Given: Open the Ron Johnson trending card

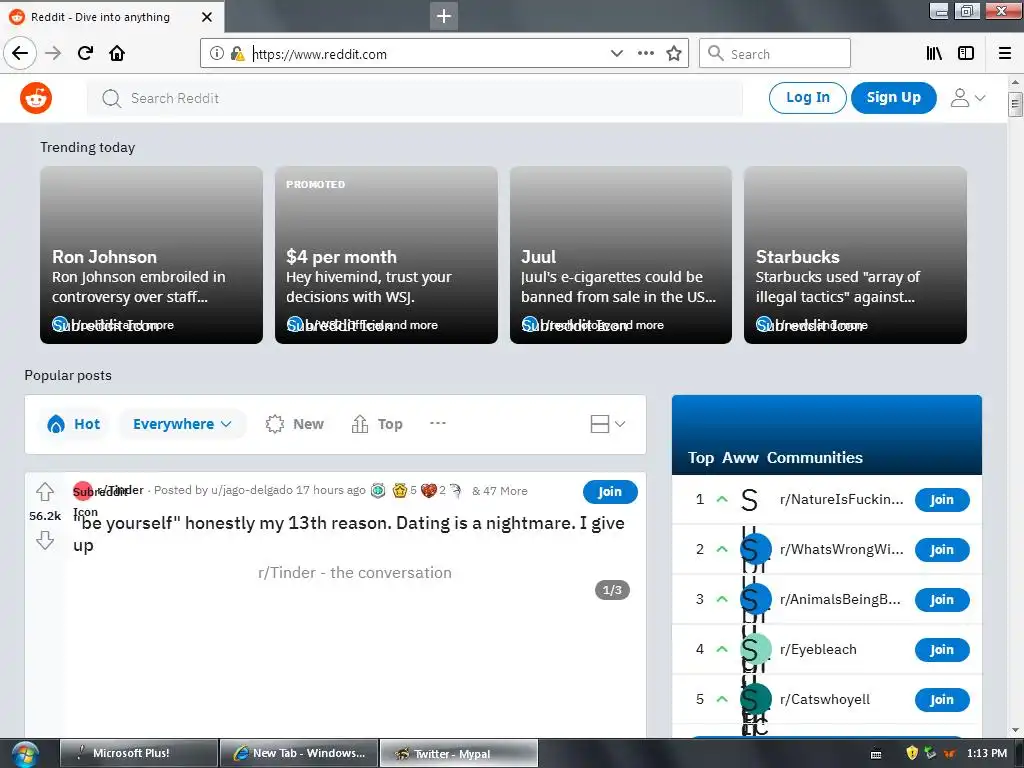Looking at the screenshot, I should [x=152, y=255].
